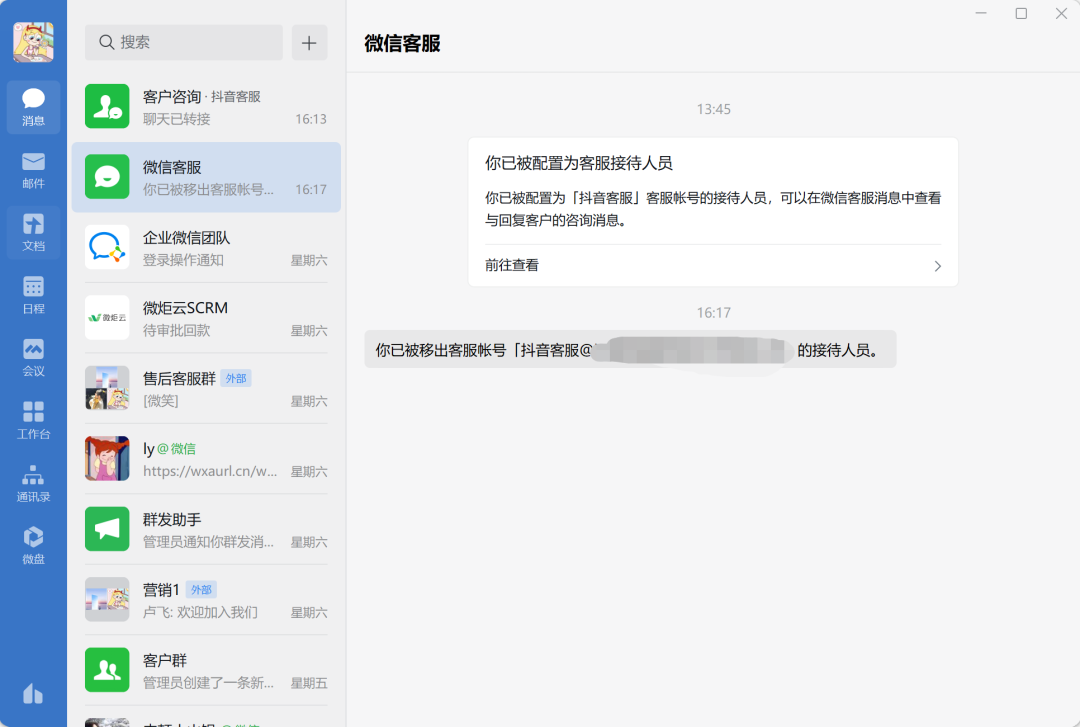Click the 搜索 search field
This screenshot has width=1080, height=727.
click(x=184, y=42)
